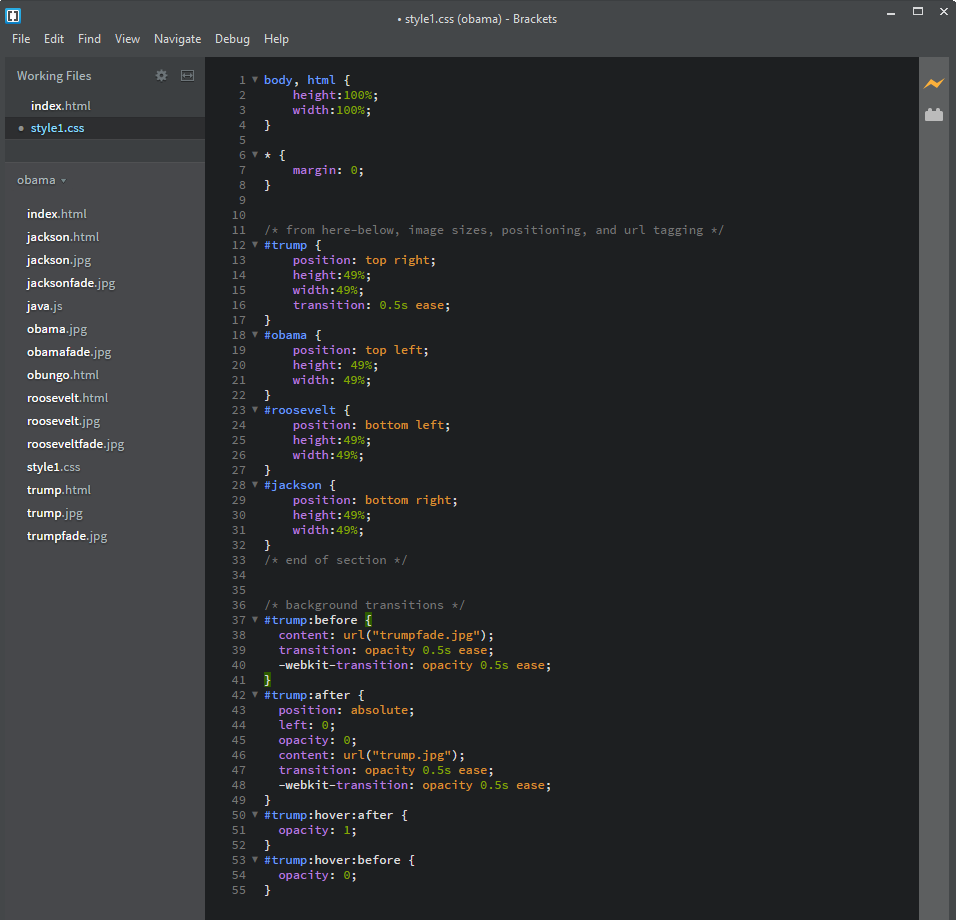The height and width of the screenshot is (920, 956).
Task: Collapse the #trump rule on line 12
Action: tap(255, 244)
